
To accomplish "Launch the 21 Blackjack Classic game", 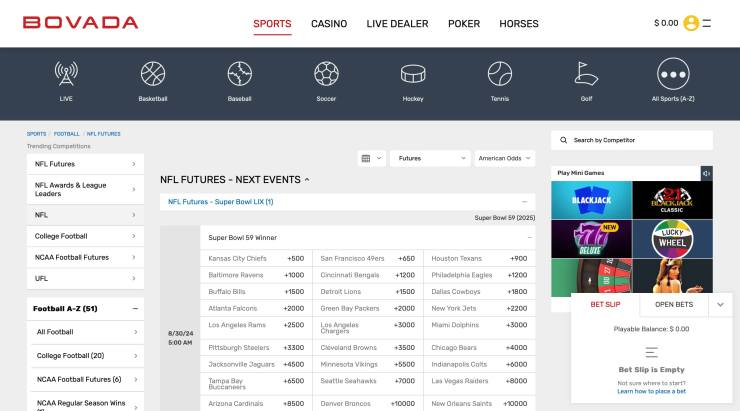I will click(x=673, y=200).
